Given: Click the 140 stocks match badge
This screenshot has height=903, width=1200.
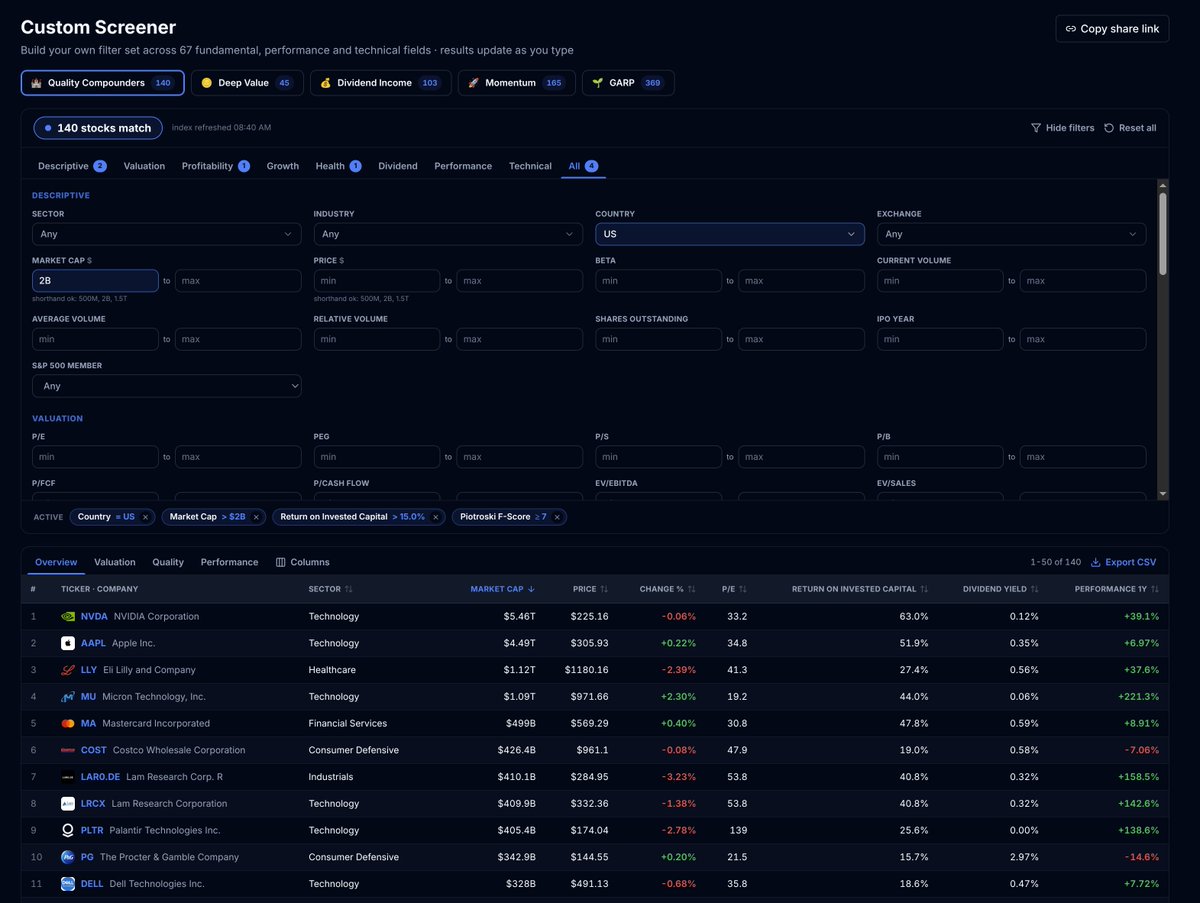Looking at the screenshot, I should 97,128.
